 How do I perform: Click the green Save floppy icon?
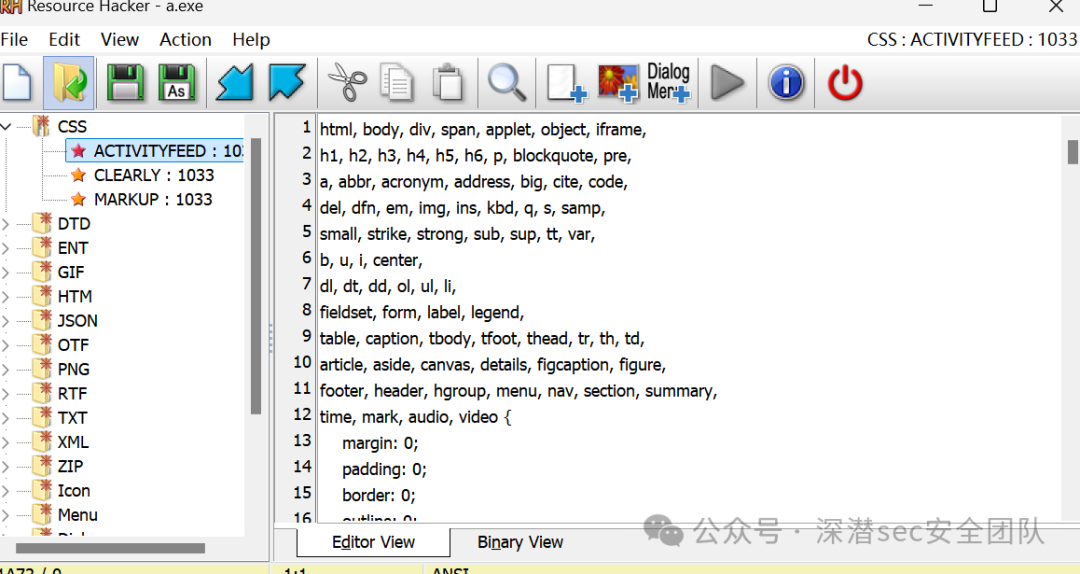point(125,83)
